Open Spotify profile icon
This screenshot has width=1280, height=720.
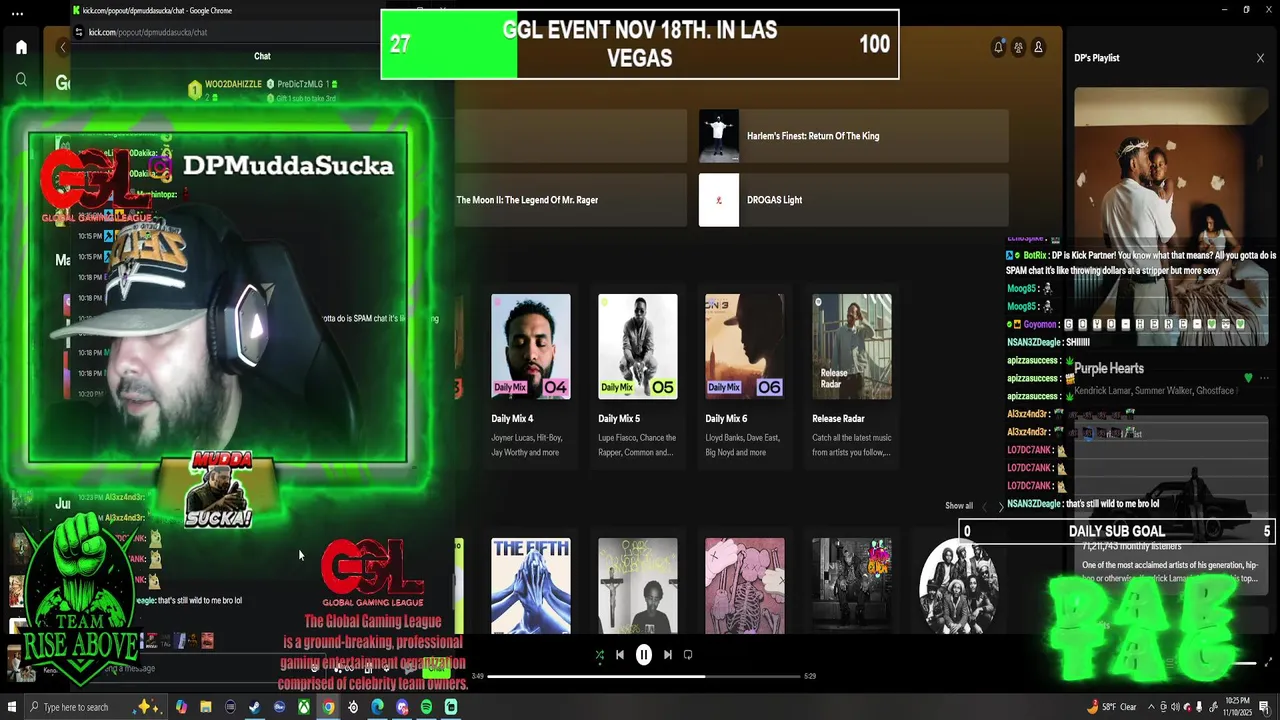point(1038,47)
